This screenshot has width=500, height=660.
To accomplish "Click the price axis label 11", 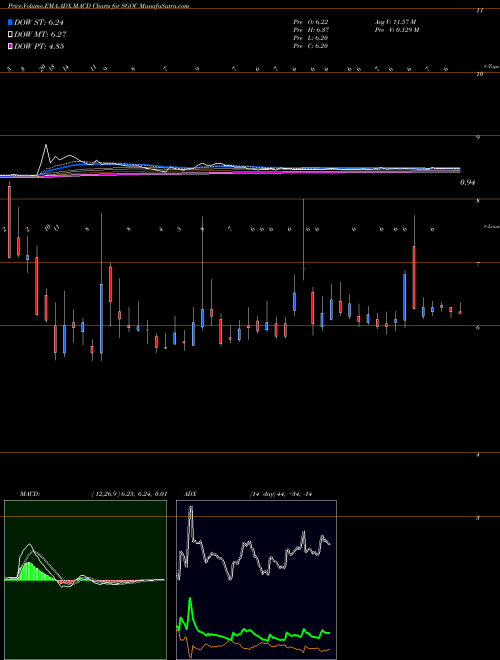I will click(479, 11).
